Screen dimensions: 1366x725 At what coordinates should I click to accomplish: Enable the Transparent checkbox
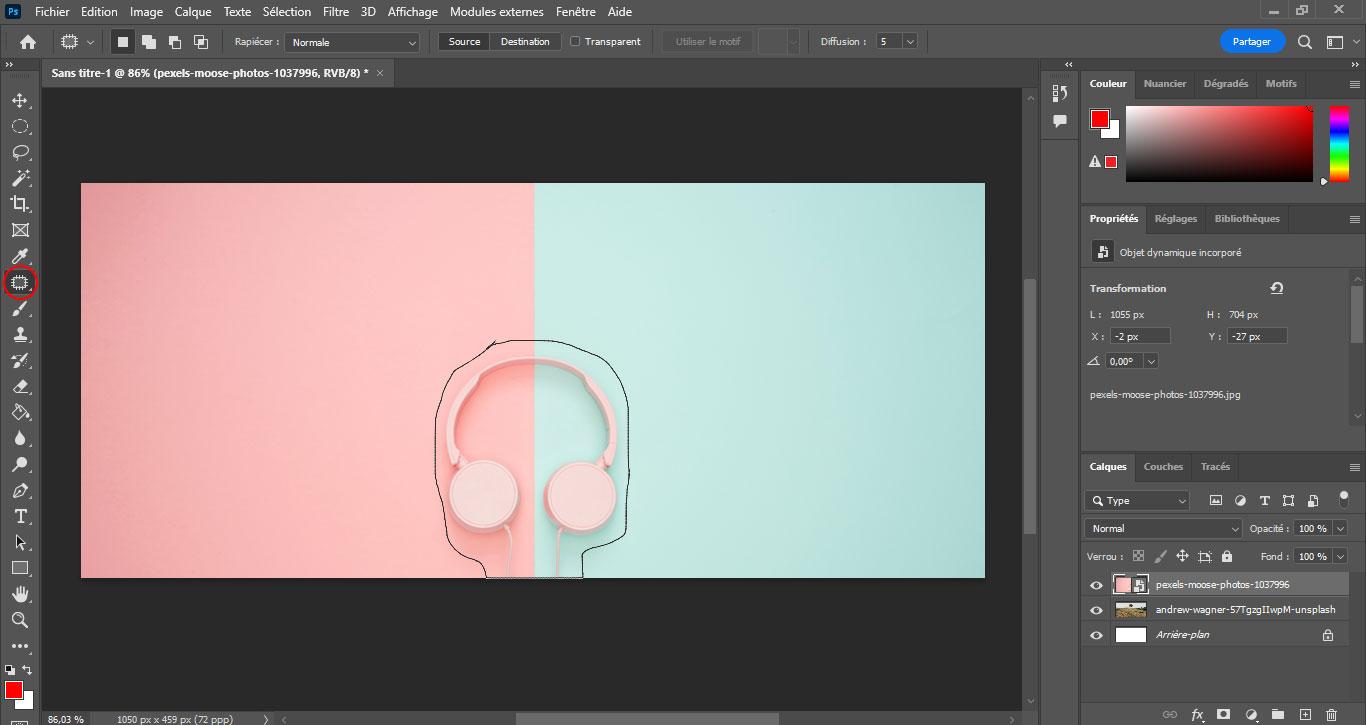575,42
